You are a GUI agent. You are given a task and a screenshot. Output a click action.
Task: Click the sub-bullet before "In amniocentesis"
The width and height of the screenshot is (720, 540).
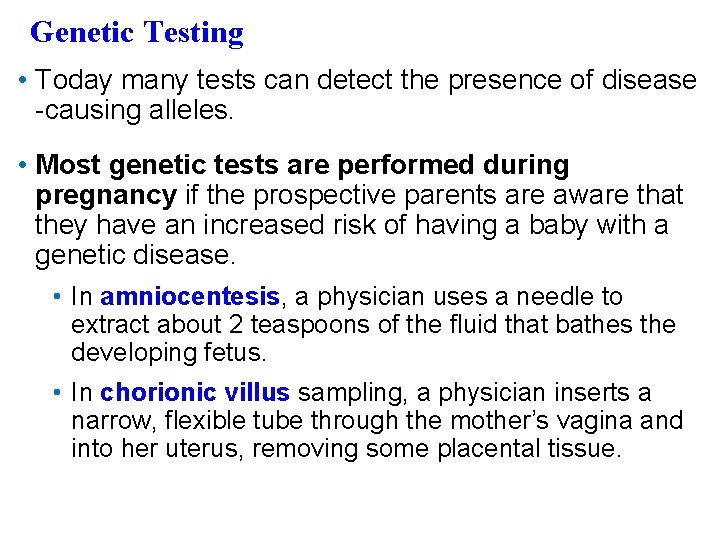click(x=61, y=297)
